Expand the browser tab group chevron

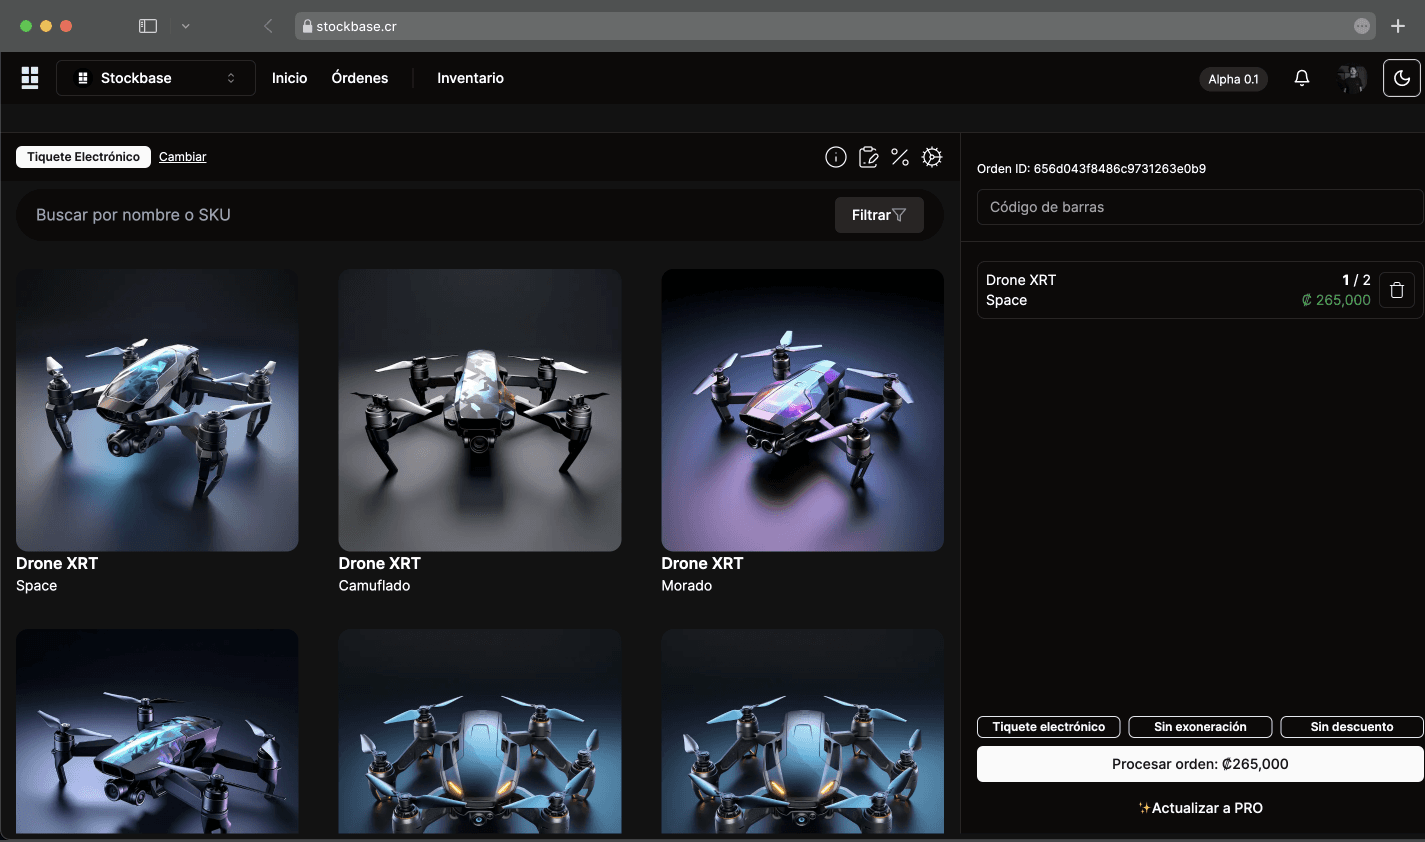[x=185, y=26]
